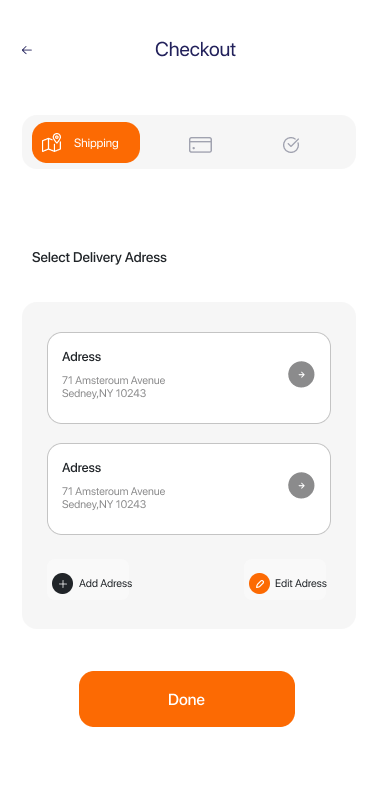Click the Checkout page title

195,50
